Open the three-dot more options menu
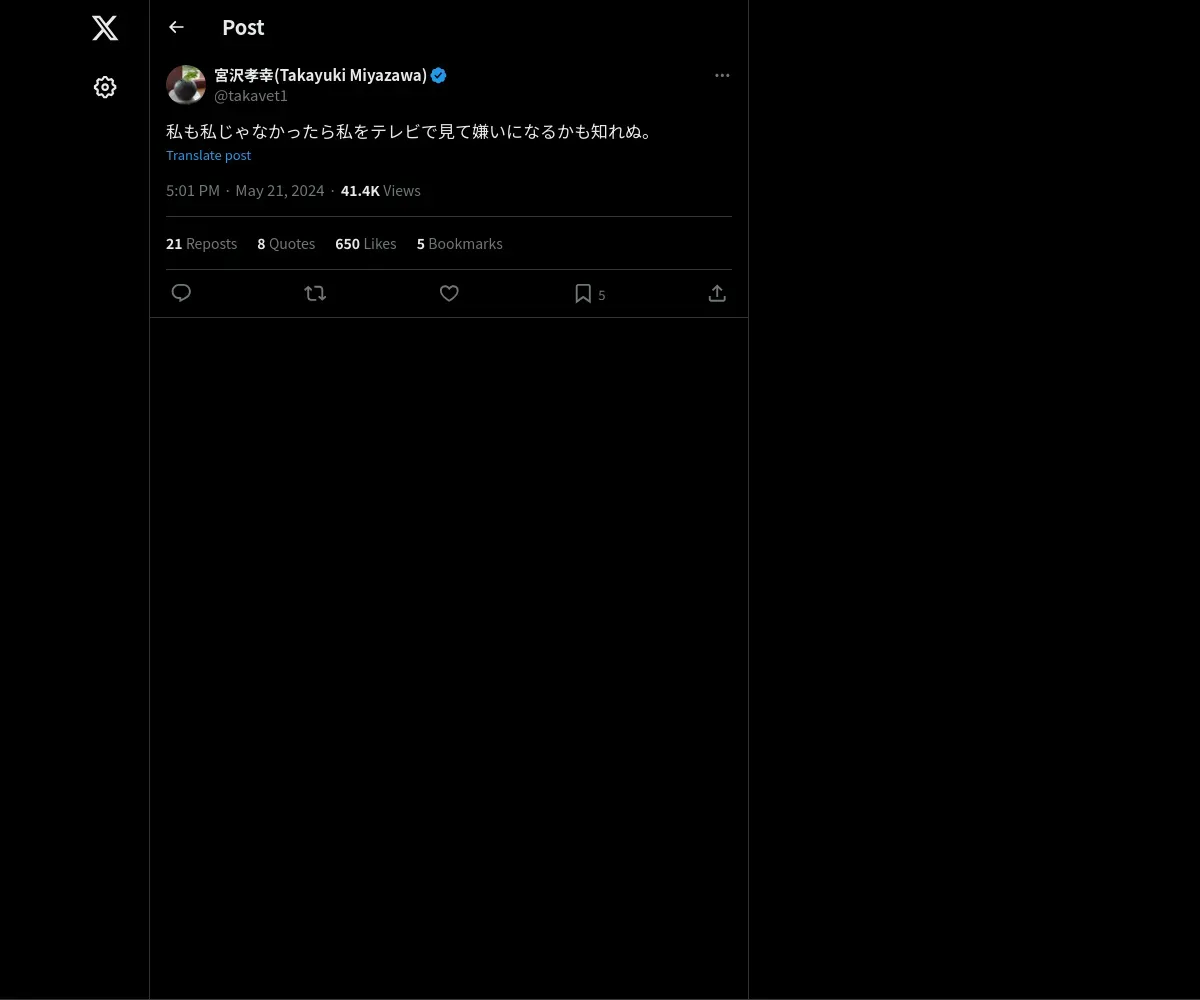 pos(722,75)
